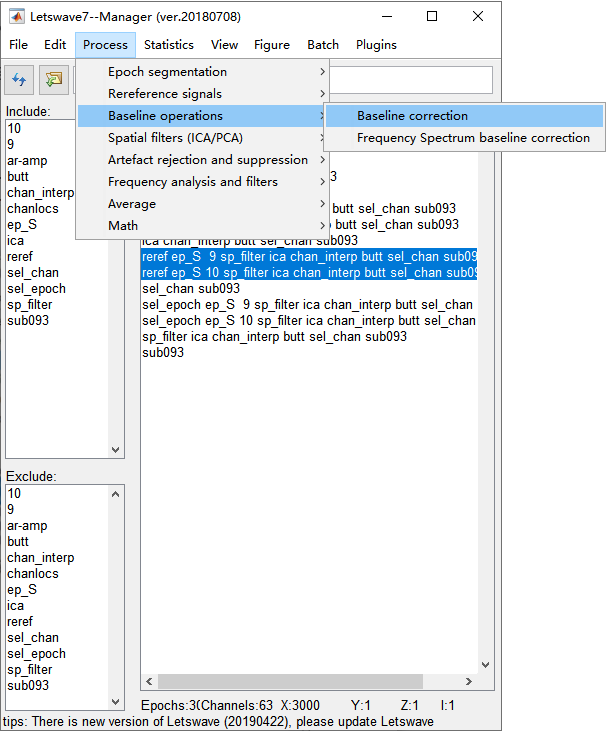Image resolution: width=614 pixels, height=731 pixels.
Task: Select 'chanlocs' in the Include list
Action: click(x=33, y=209)
